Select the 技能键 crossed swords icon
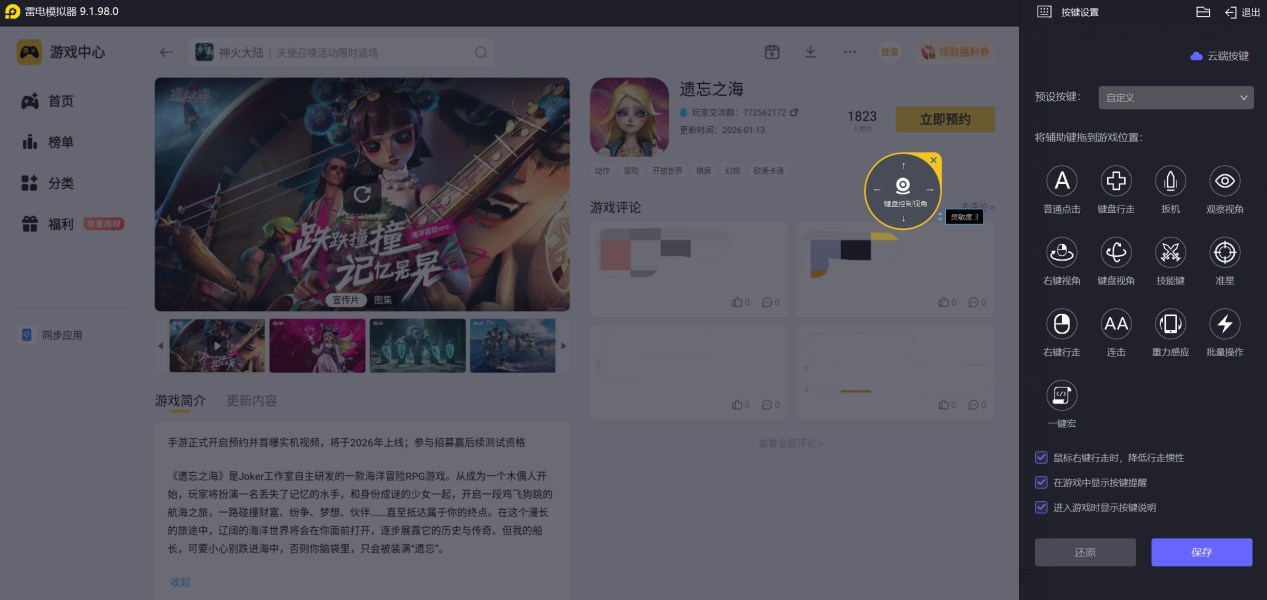Screen dimensions: 1267x600 (1171, 252)
